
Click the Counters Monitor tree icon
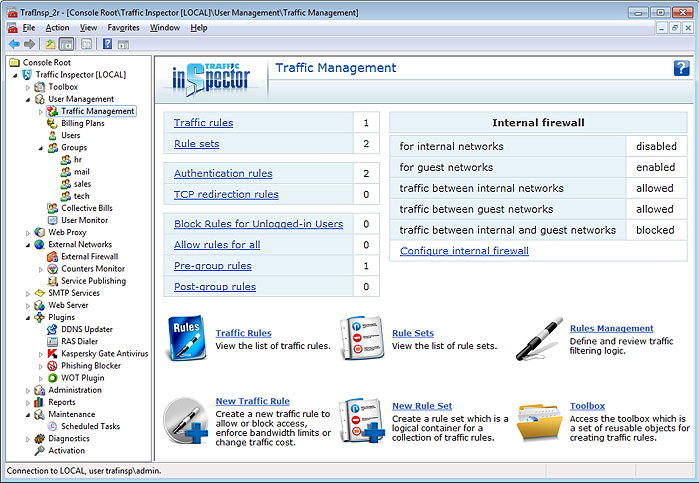click(53, 268)
